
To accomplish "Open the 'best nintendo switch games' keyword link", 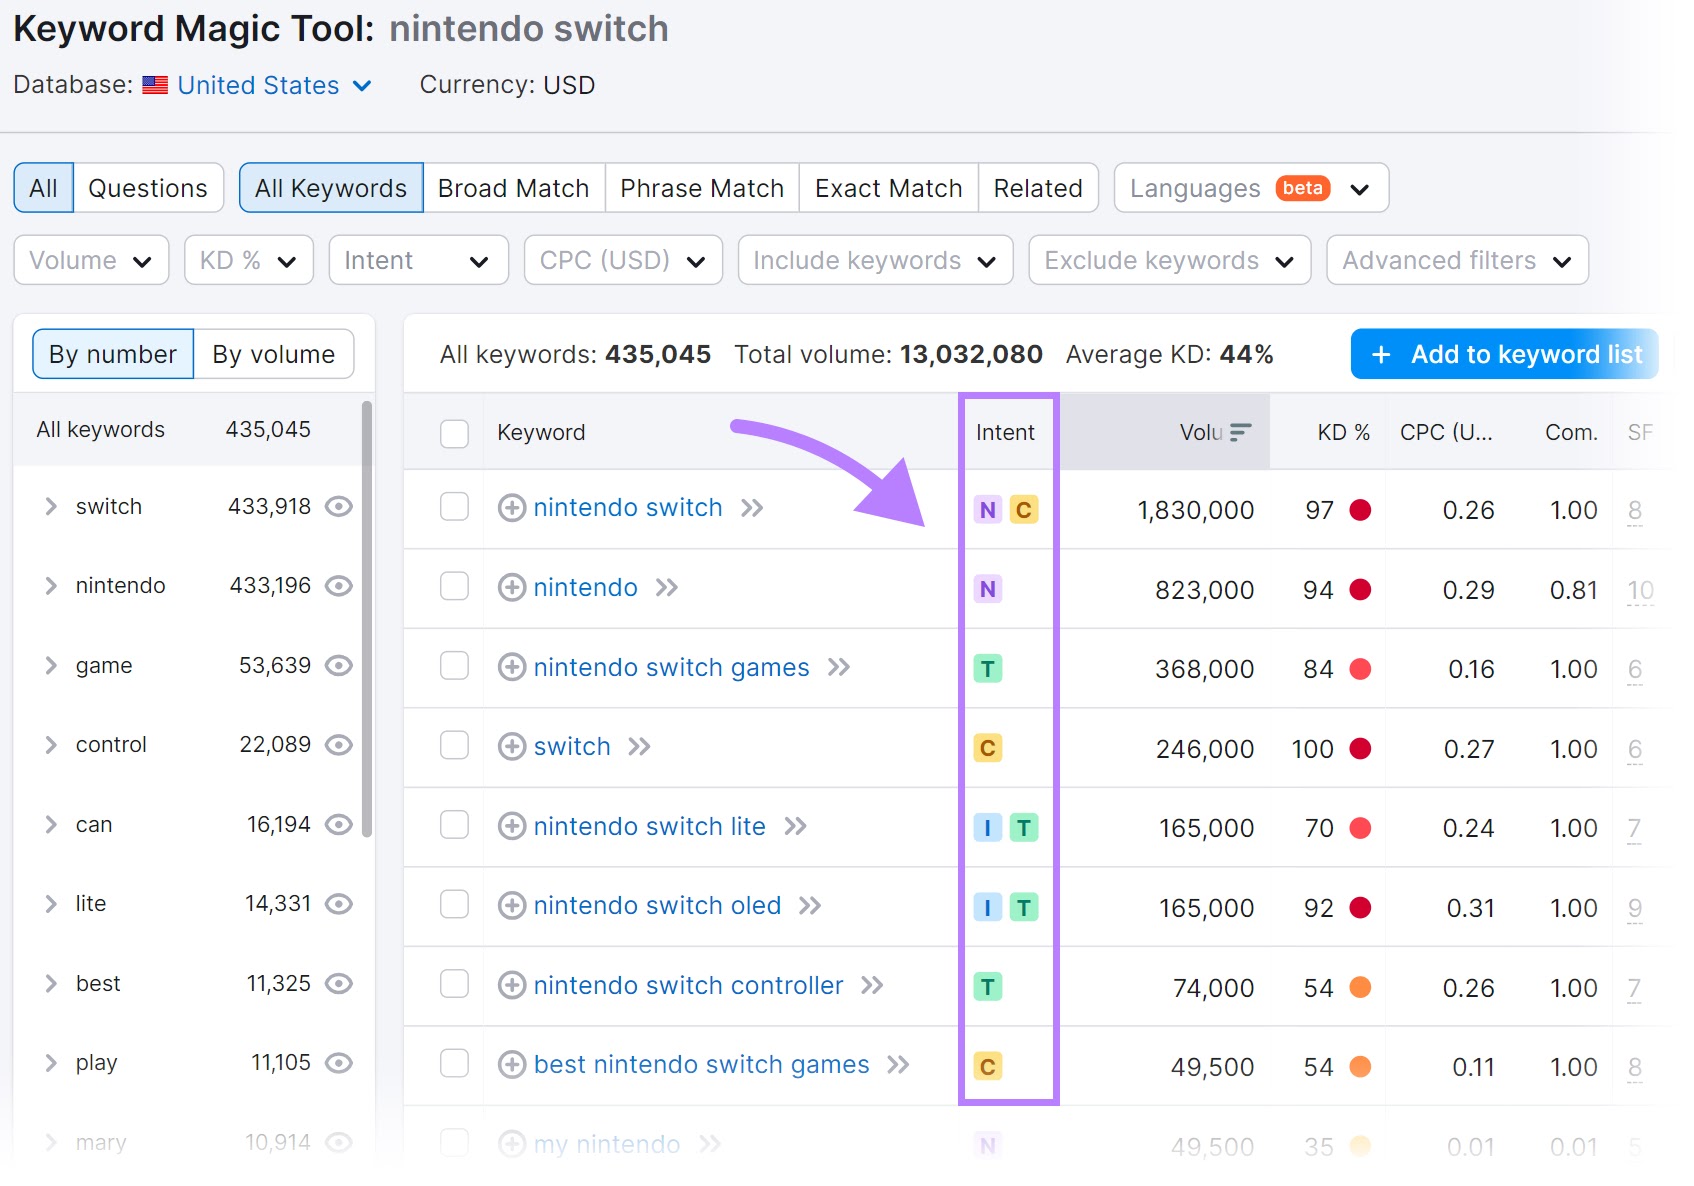I will coord(702,1065).
